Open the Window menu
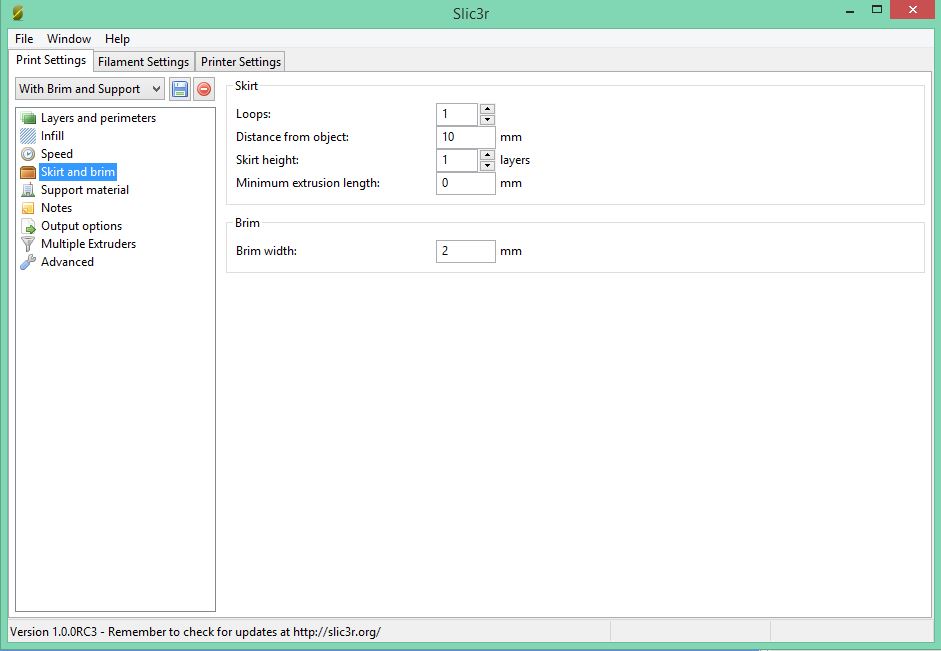The width and height of the screenshot is (941, 651). 69,39
